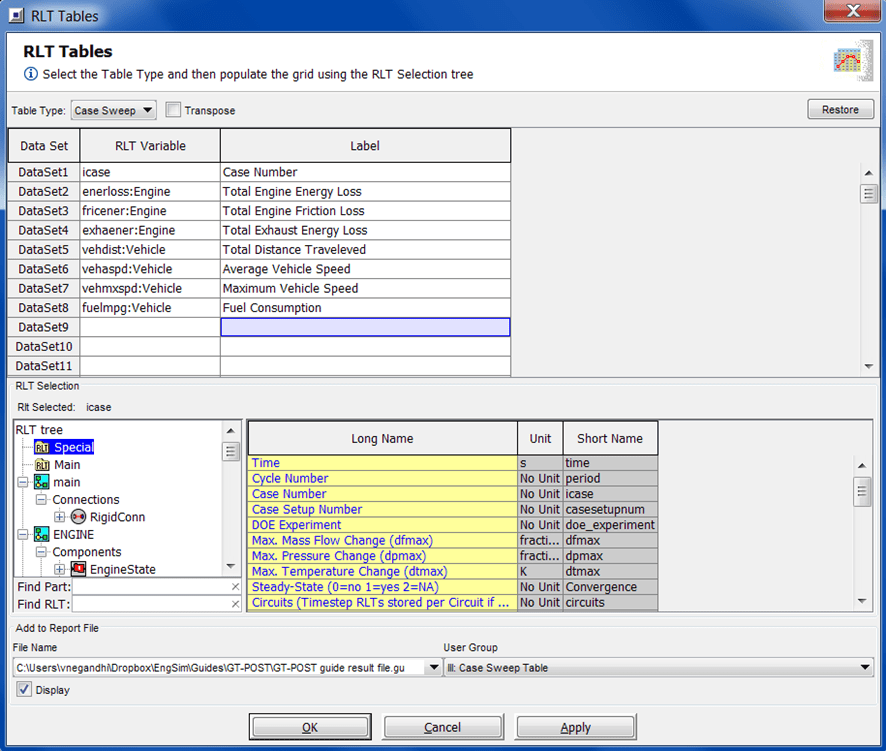The height and width of the screenshot is (751, 886).
Task: Click the Special RLT folder icon
Action: [x=42, y=448]
